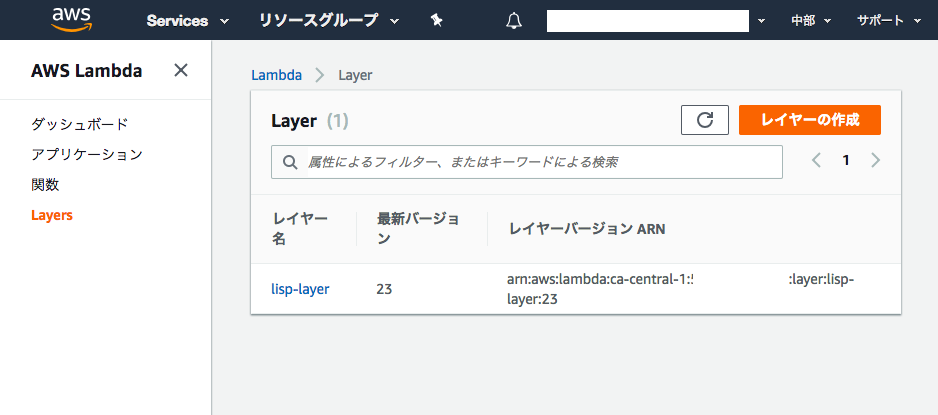
Task: Click the search magnifier icon
Action: pyautogui.click(x=290, y=163)
